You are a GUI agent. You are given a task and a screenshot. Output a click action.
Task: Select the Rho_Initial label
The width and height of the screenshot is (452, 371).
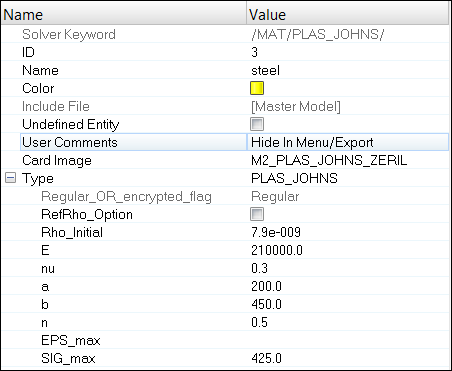(x=72, y=232)
